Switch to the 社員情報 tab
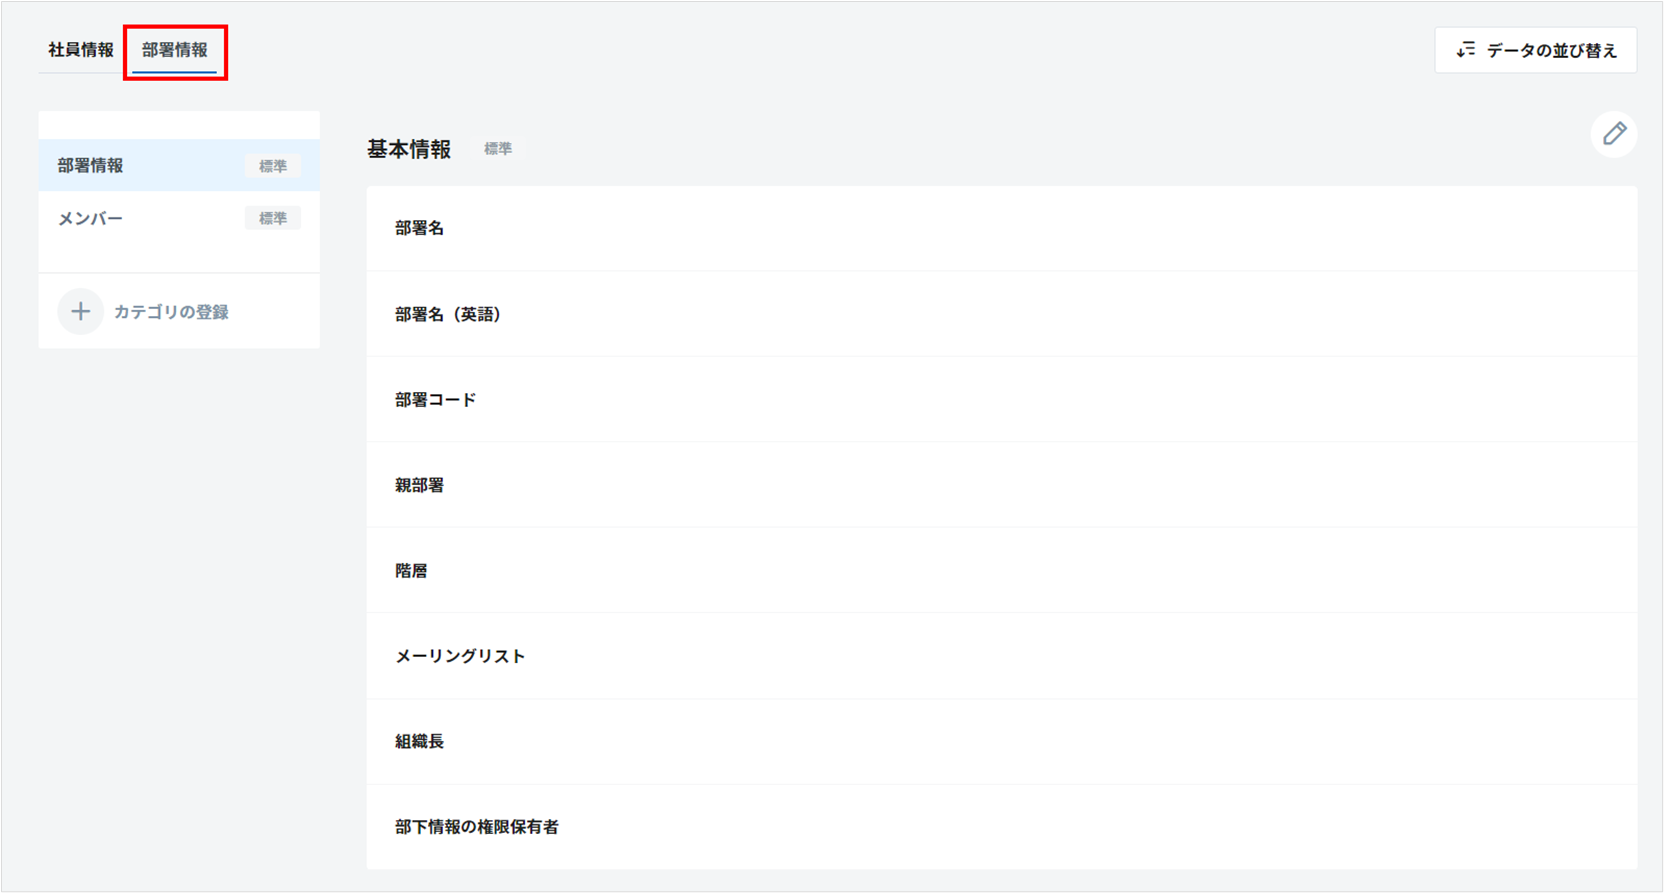 (81, 50)
